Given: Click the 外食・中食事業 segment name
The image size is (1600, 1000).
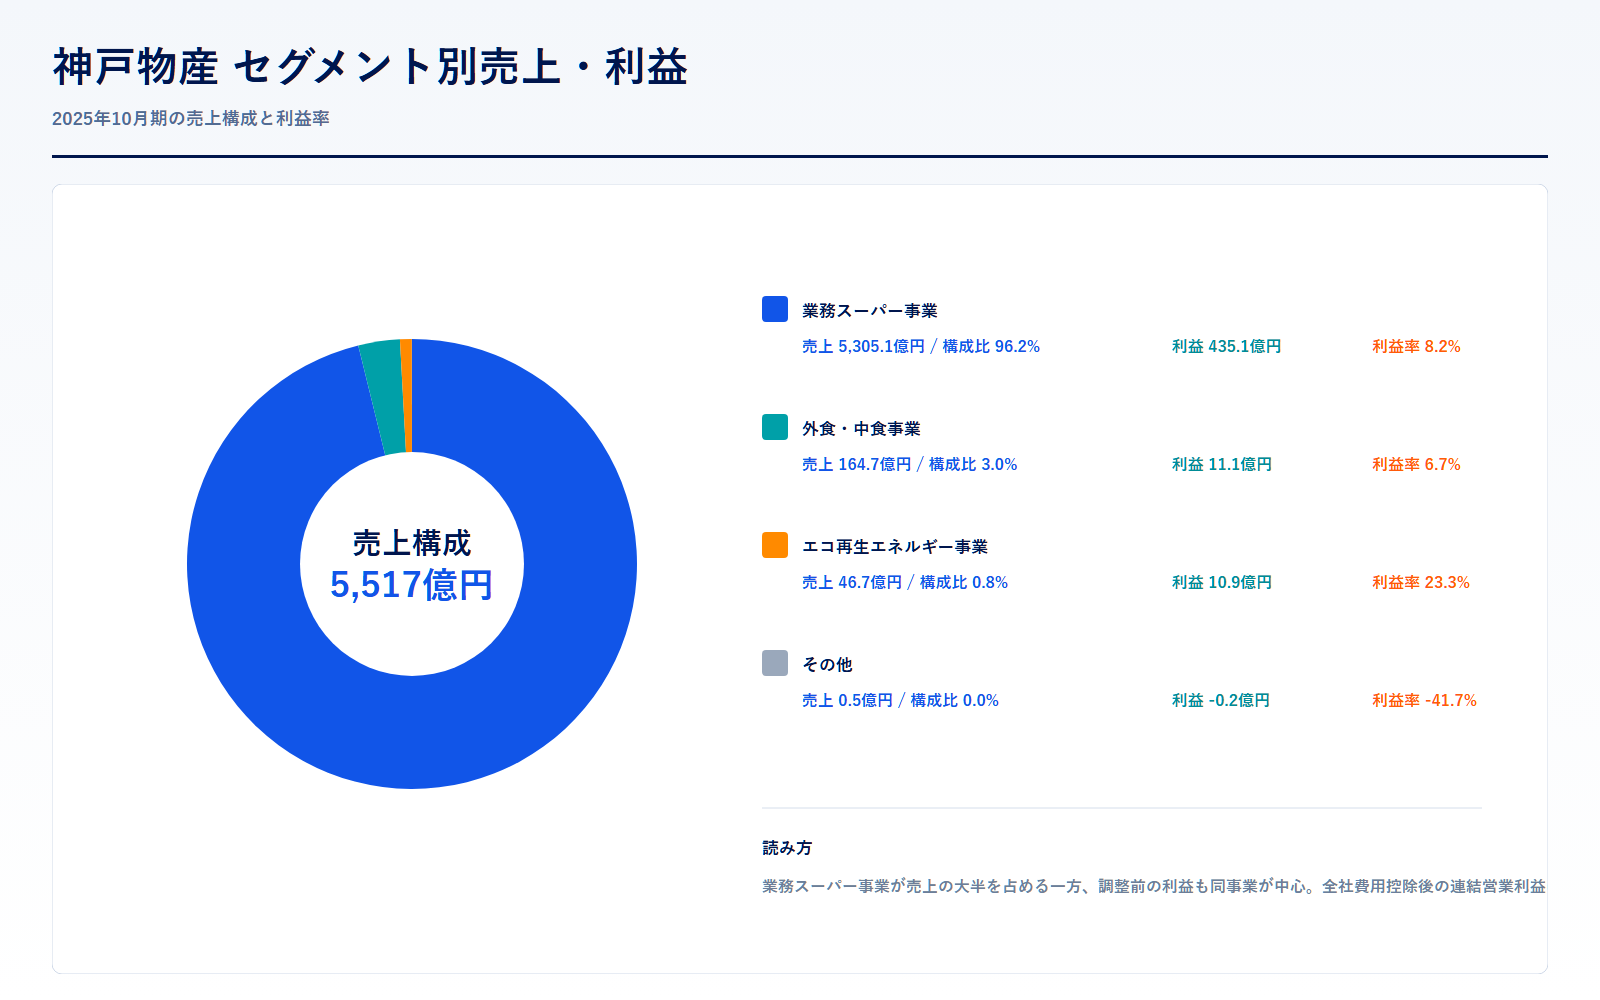Looking at the screenshot, I should point(861,429).
